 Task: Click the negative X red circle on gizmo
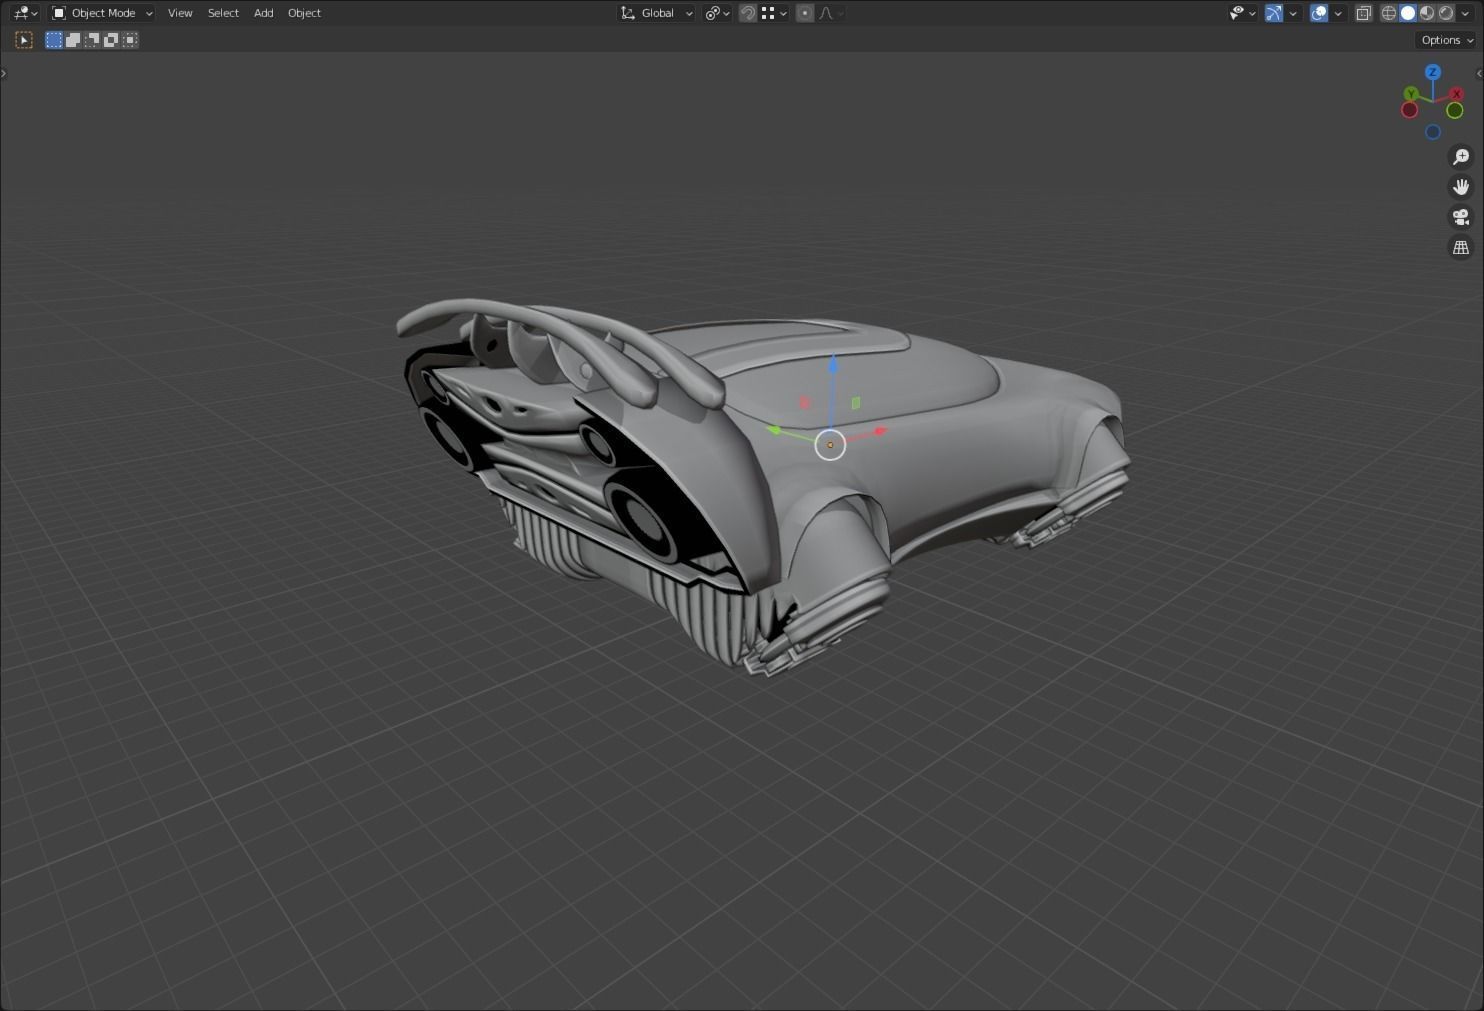click(x=1410, y=110)
